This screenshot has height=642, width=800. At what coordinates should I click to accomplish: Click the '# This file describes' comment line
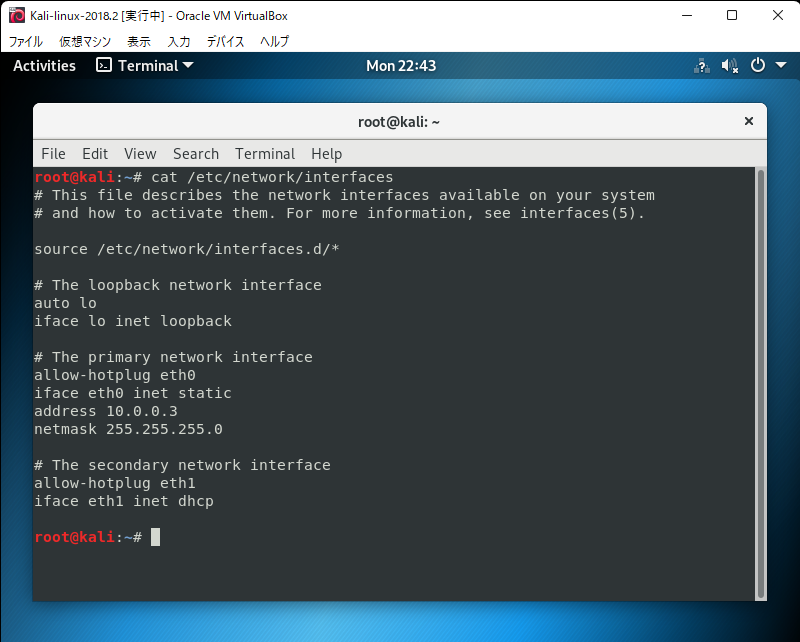click(x=344, y=195)
